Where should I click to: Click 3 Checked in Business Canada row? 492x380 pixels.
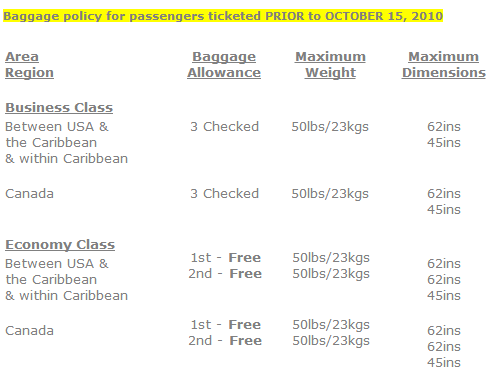coord(224,194)
